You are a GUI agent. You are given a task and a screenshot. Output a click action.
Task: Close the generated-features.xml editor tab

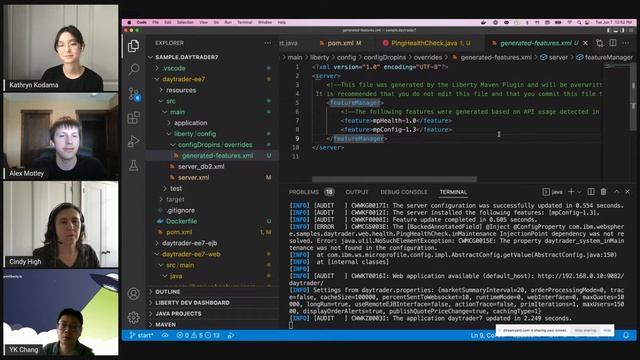tap(586, 43)
